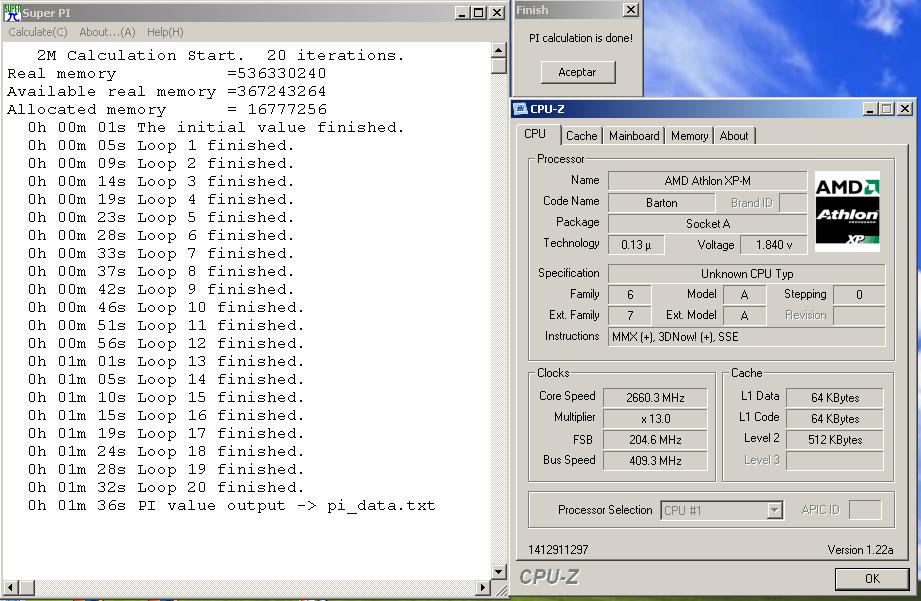
Task: Open the Help(H) menu
Action: click(x=165, y=32)
